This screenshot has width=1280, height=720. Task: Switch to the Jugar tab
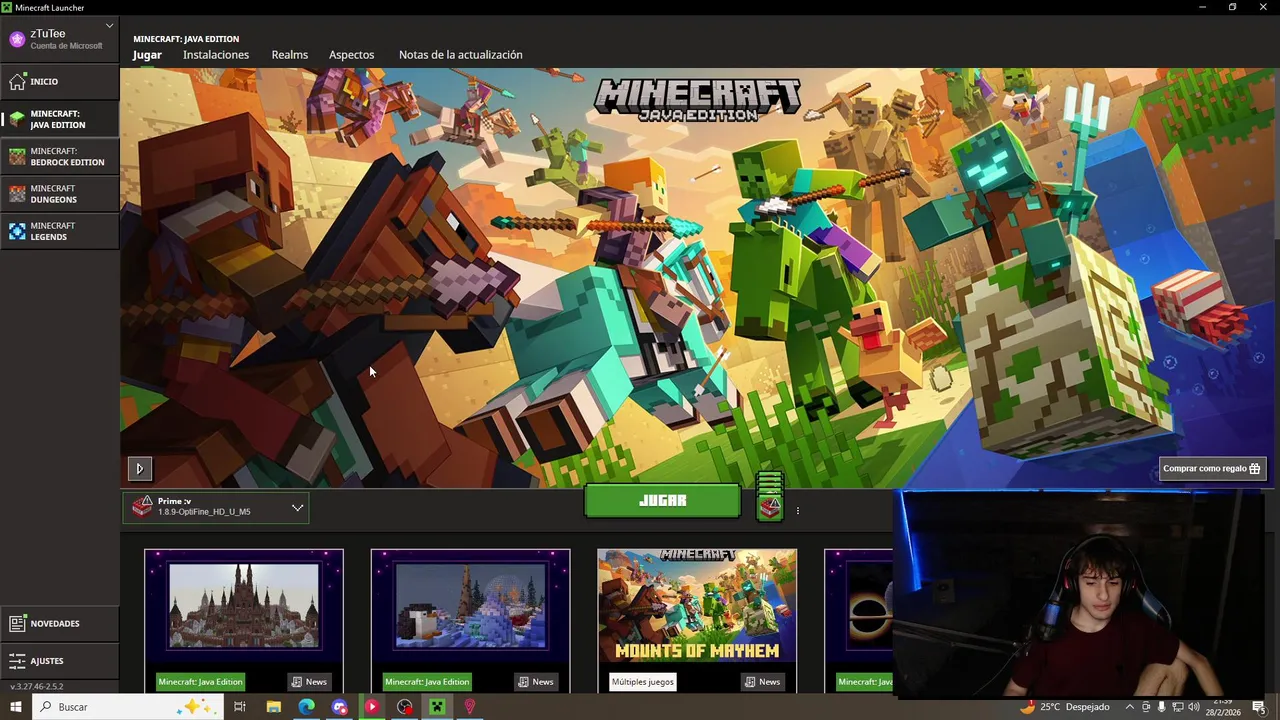(147, 55)
